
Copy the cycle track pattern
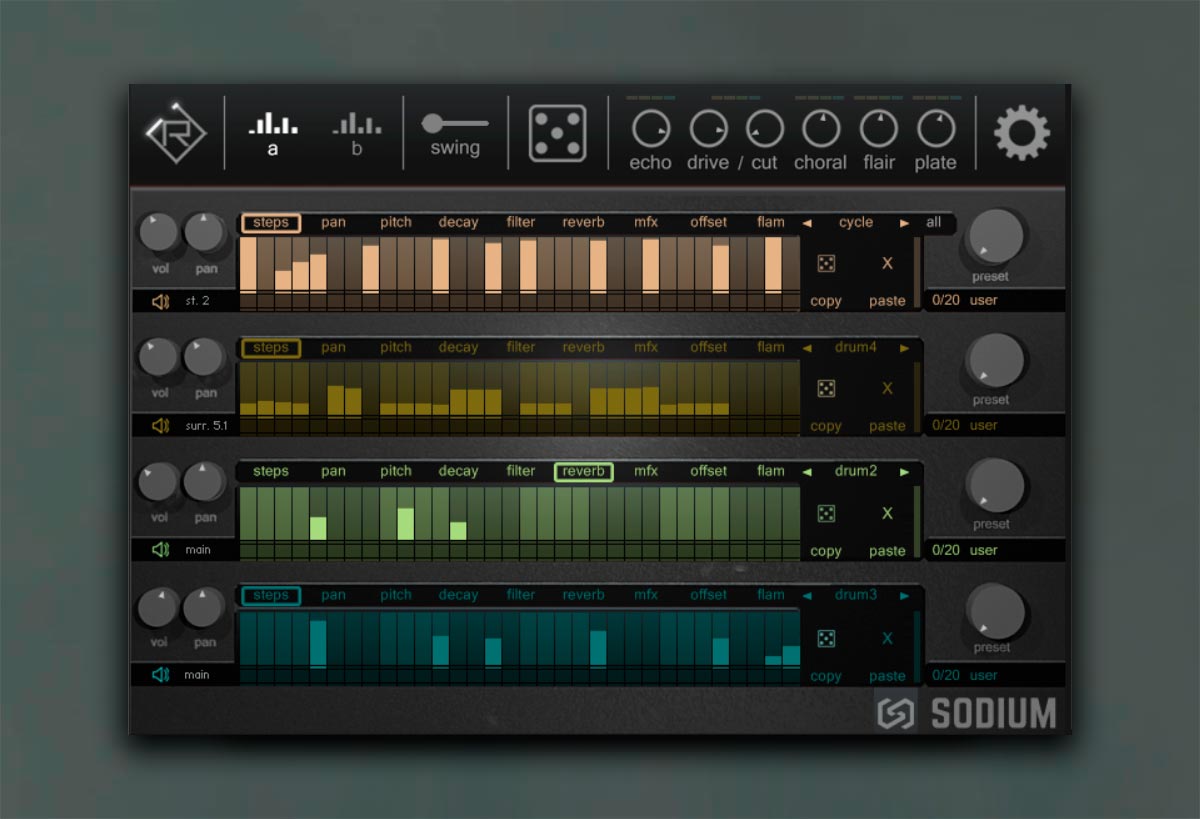click(x=826, y=301)
